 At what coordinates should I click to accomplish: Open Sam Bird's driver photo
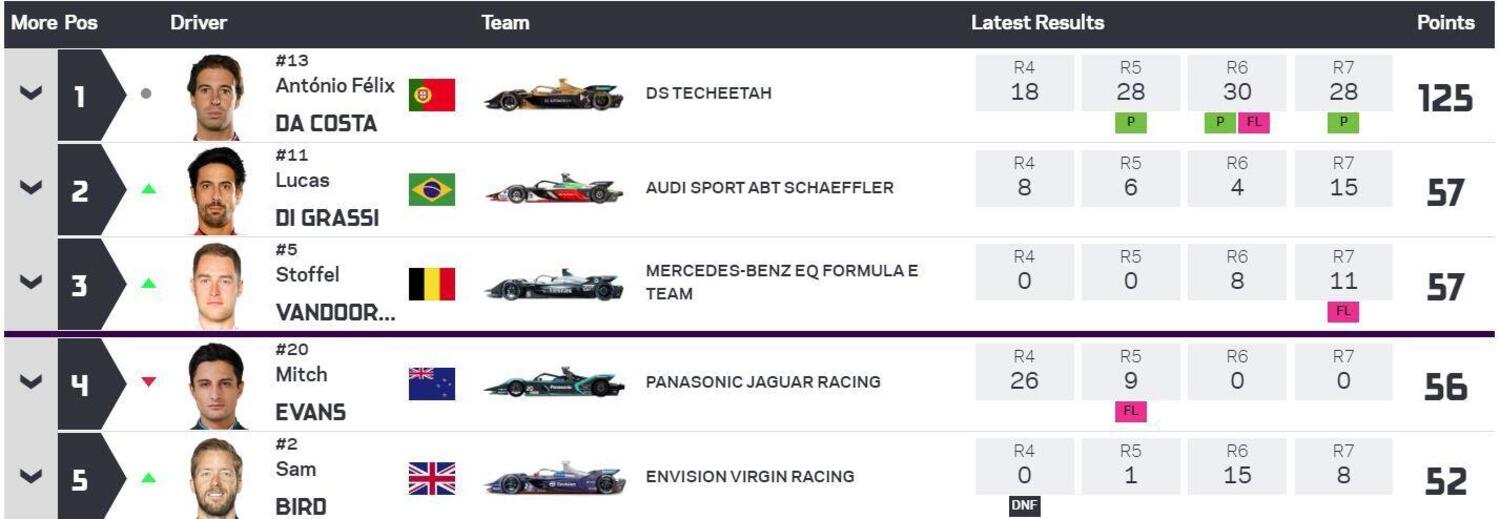click(x=216, y=478)
